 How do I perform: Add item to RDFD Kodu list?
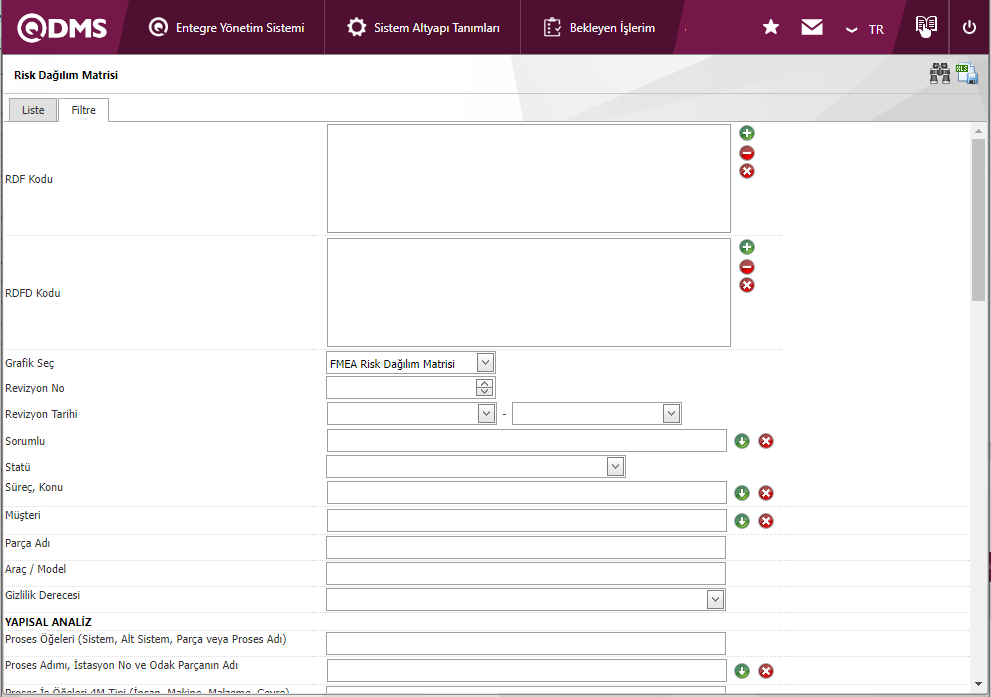pyautogui.click(x=747, y=247)
